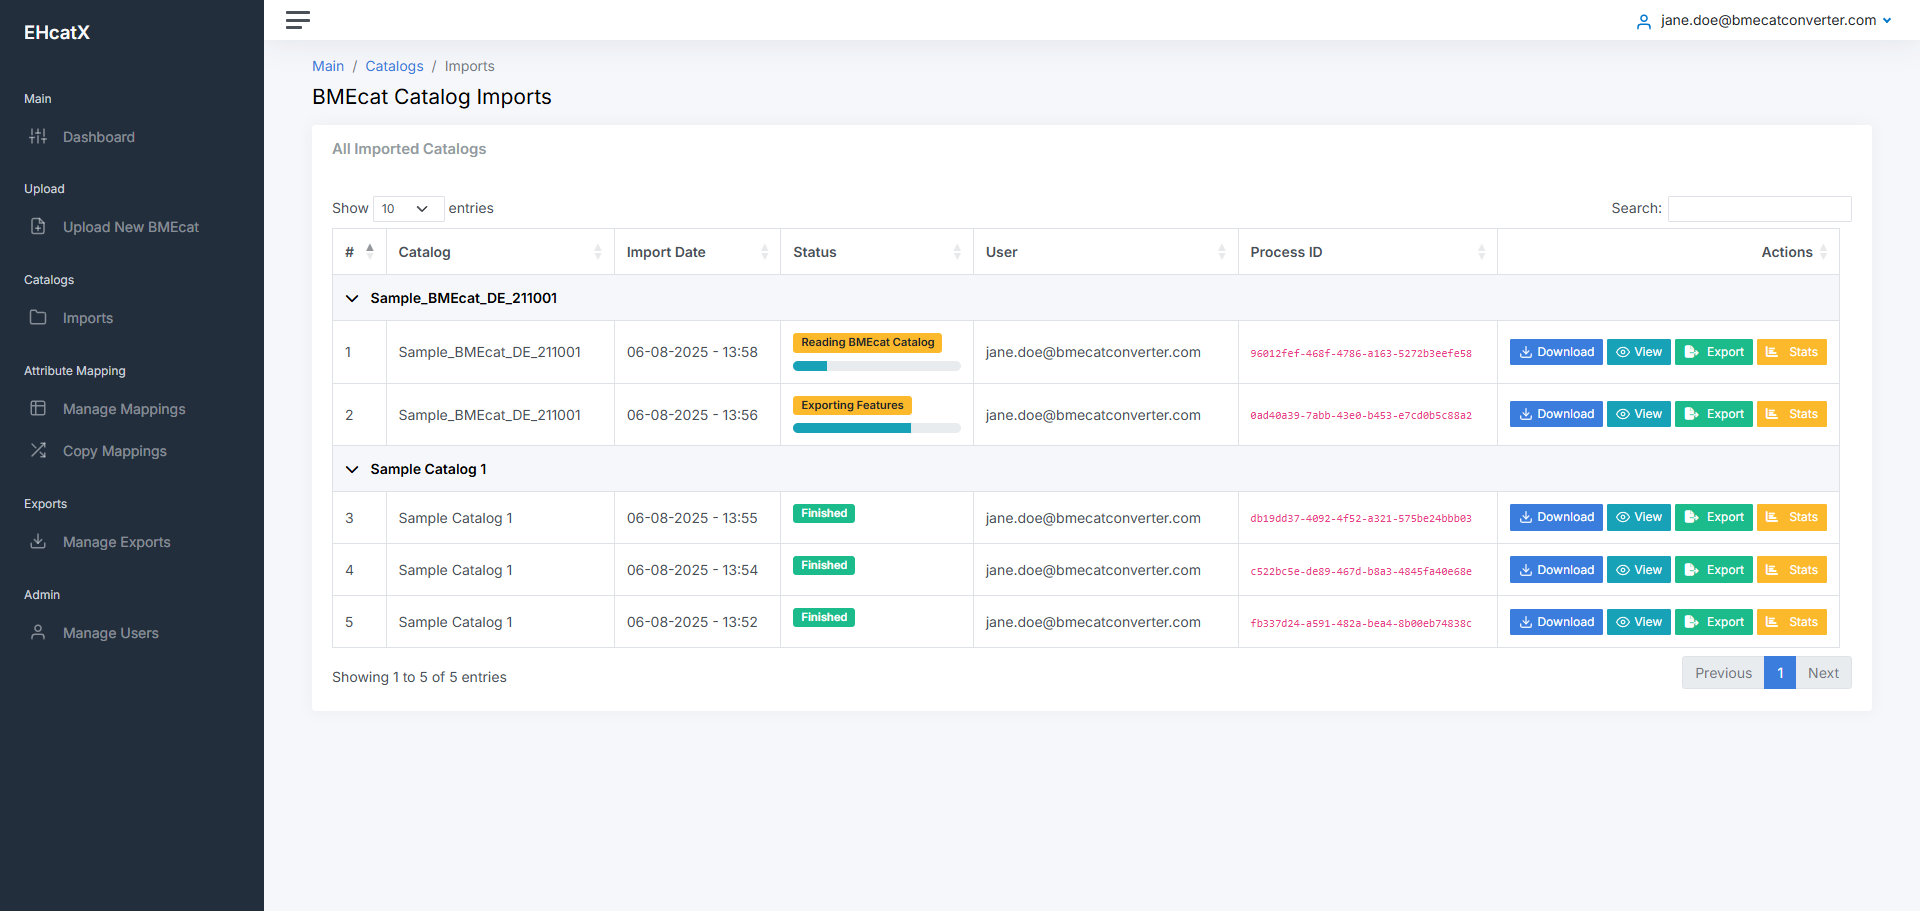Sort table by Catalog column
1920x911 pixels.
pyautogui.click(x=500, y=252)
